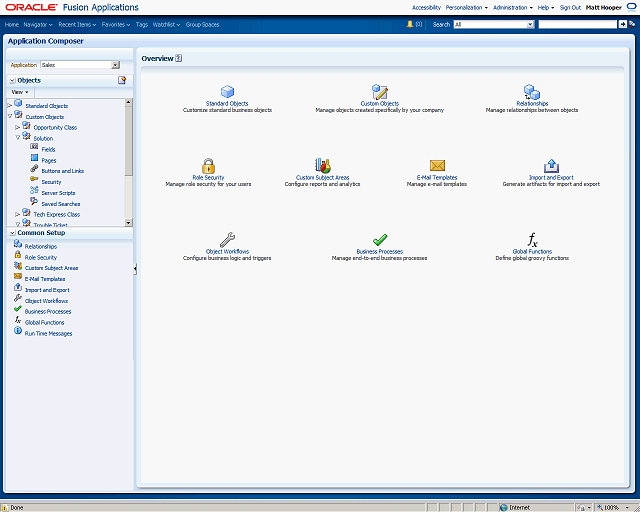The height and width of the screenshot is (512, 640).
Task: Click the Fields icon under Solution
Action: click(x=34, y=146)
